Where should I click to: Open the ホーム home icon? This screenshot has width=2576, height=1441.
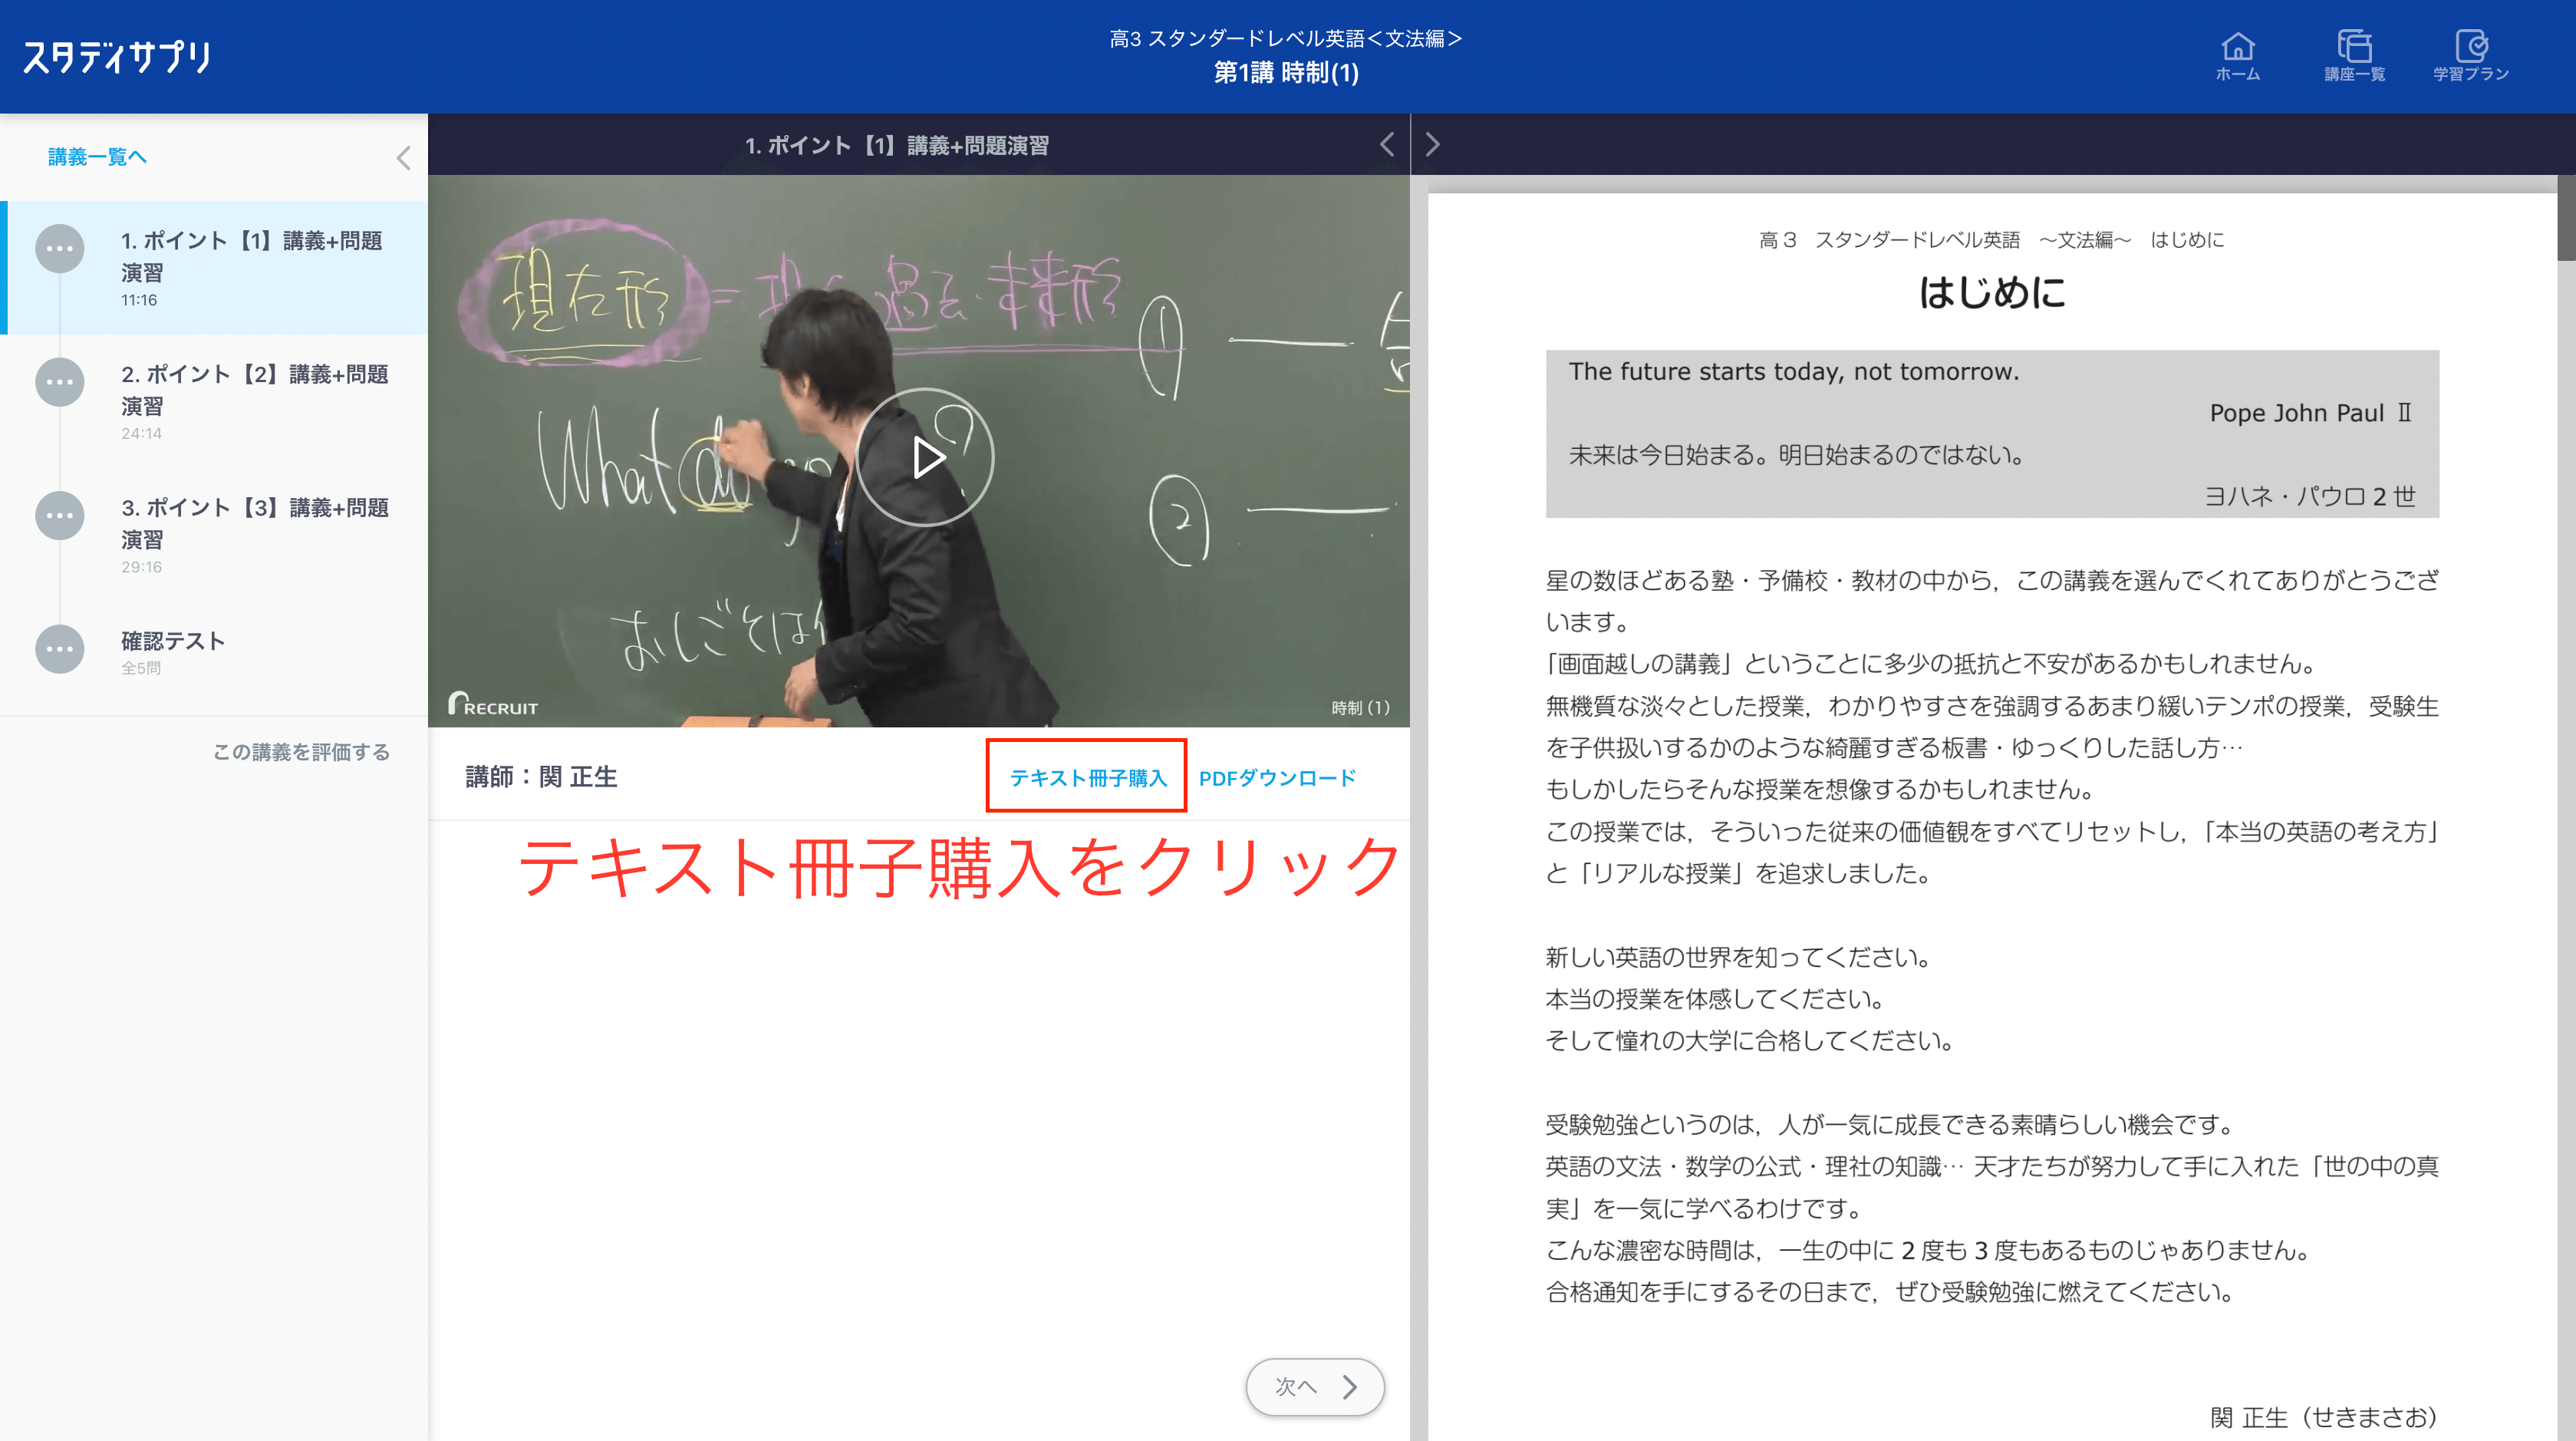2237,57
